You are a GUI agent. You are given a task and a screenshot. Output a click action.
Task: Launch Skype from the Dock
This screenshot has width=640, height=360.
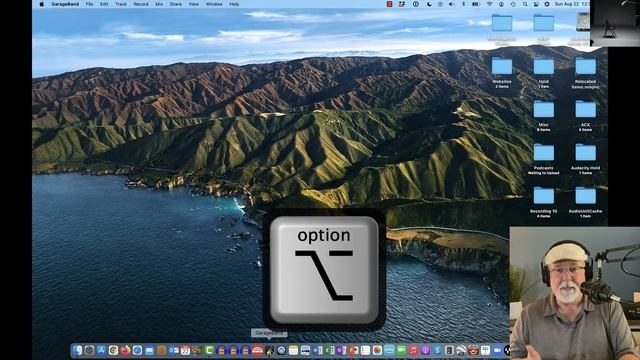tap(437, 350)
